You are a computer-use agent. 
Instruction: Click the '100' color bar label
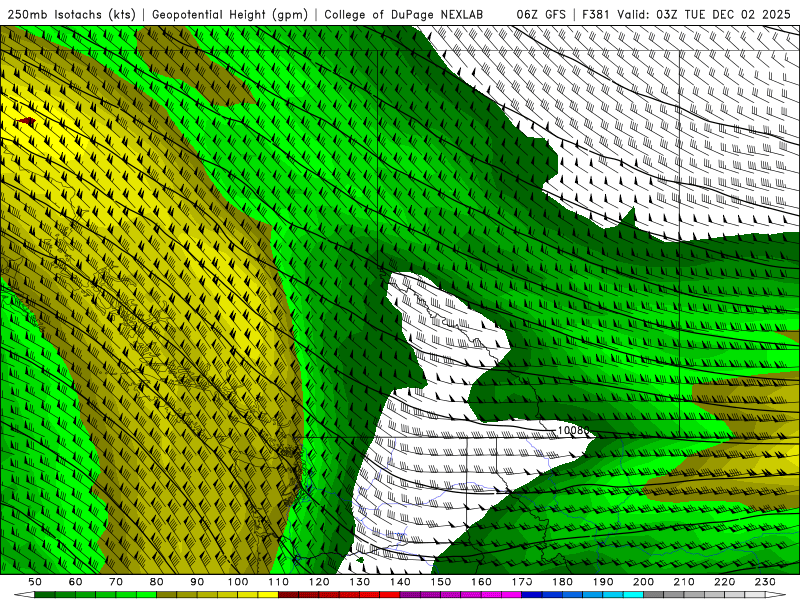[x=238, y=582]
